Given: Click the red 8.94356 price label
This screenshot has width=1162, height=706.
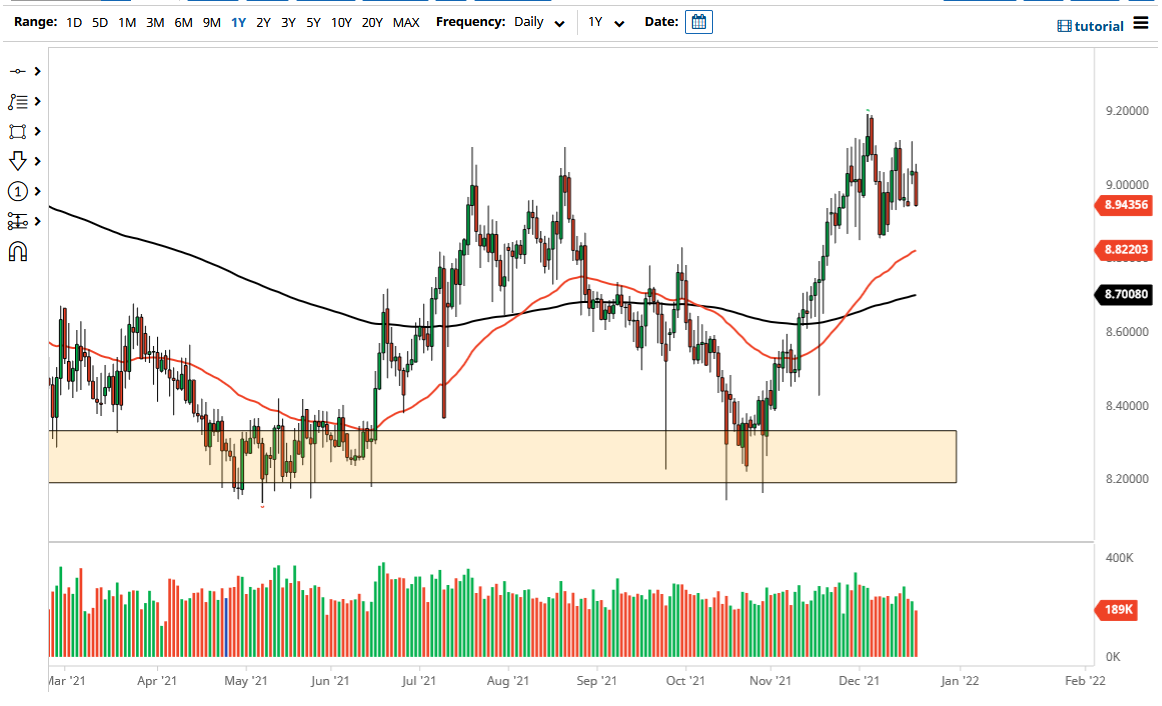Looking at the screenshot, I should [1126, 207].
